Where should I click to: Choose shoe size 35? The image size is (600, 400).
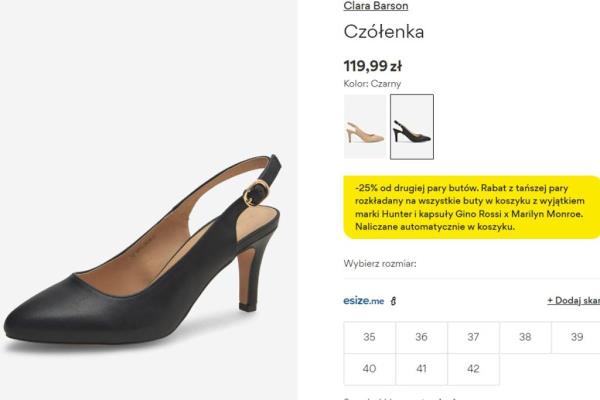pyautogui.click(x=370, y=338)
